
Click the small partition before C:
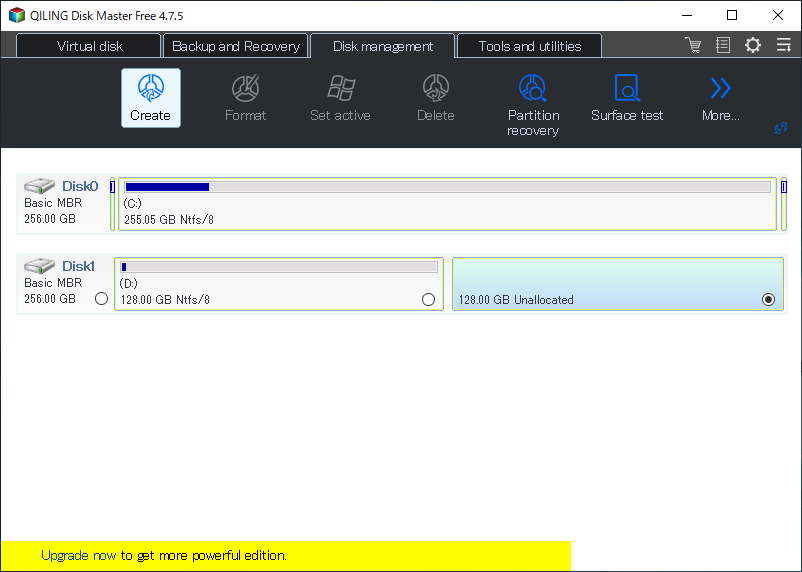point(113,204)
